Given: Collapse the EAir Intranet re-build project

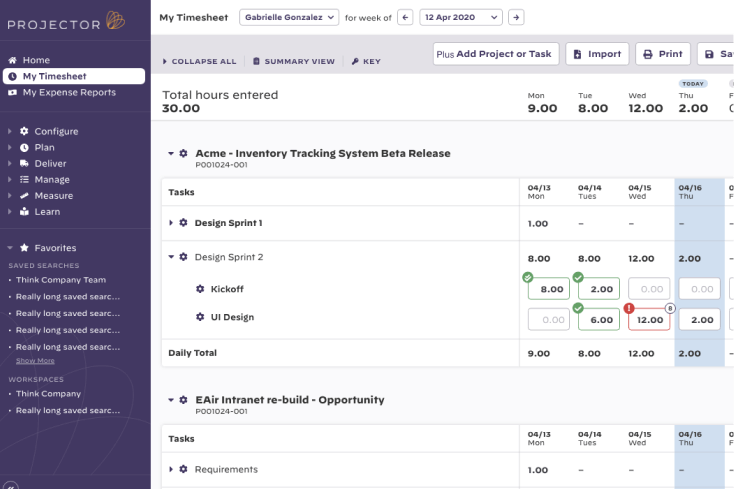Looking at the screenshot, I should 171,400.
